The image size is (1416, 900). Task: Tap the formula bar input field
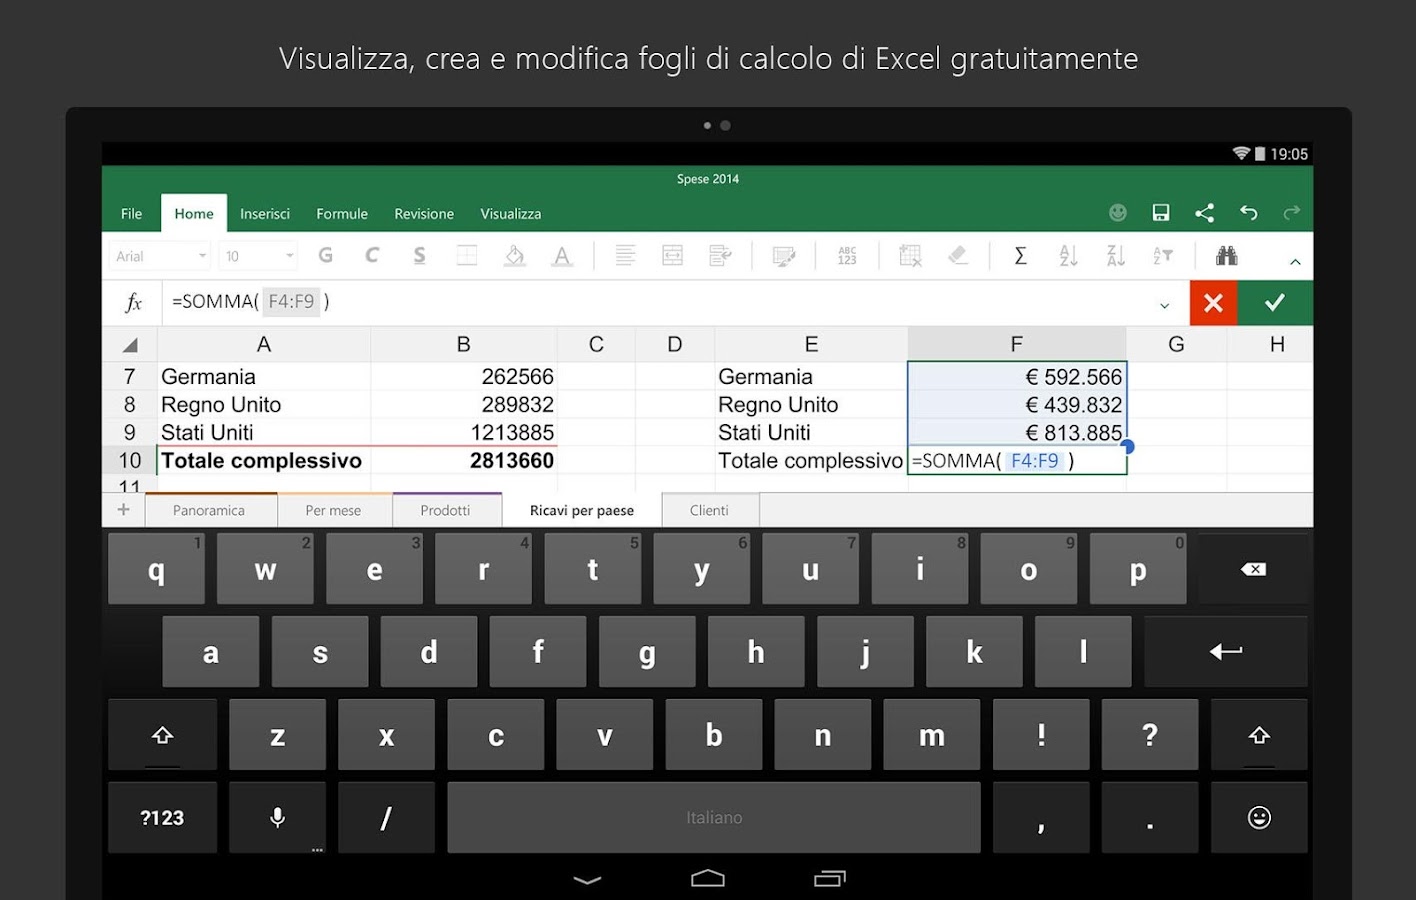(x=660, y=302)
